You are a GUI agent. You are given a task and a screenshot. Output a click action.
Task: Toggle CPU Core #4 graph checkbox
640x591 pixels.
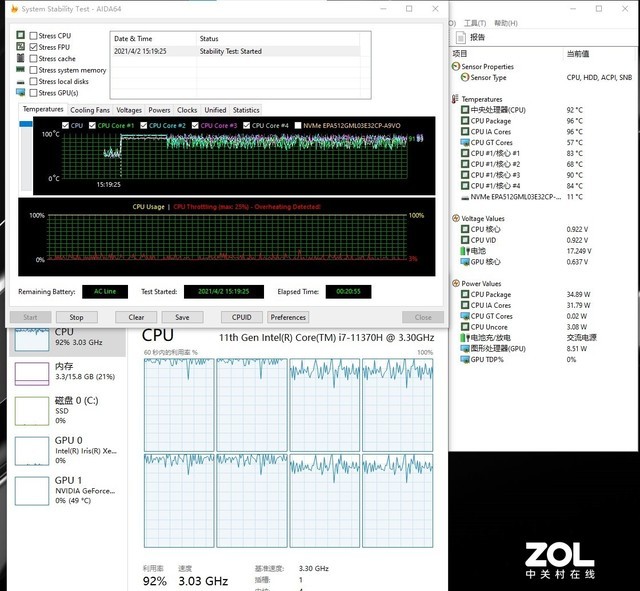(x=247, y=125)
